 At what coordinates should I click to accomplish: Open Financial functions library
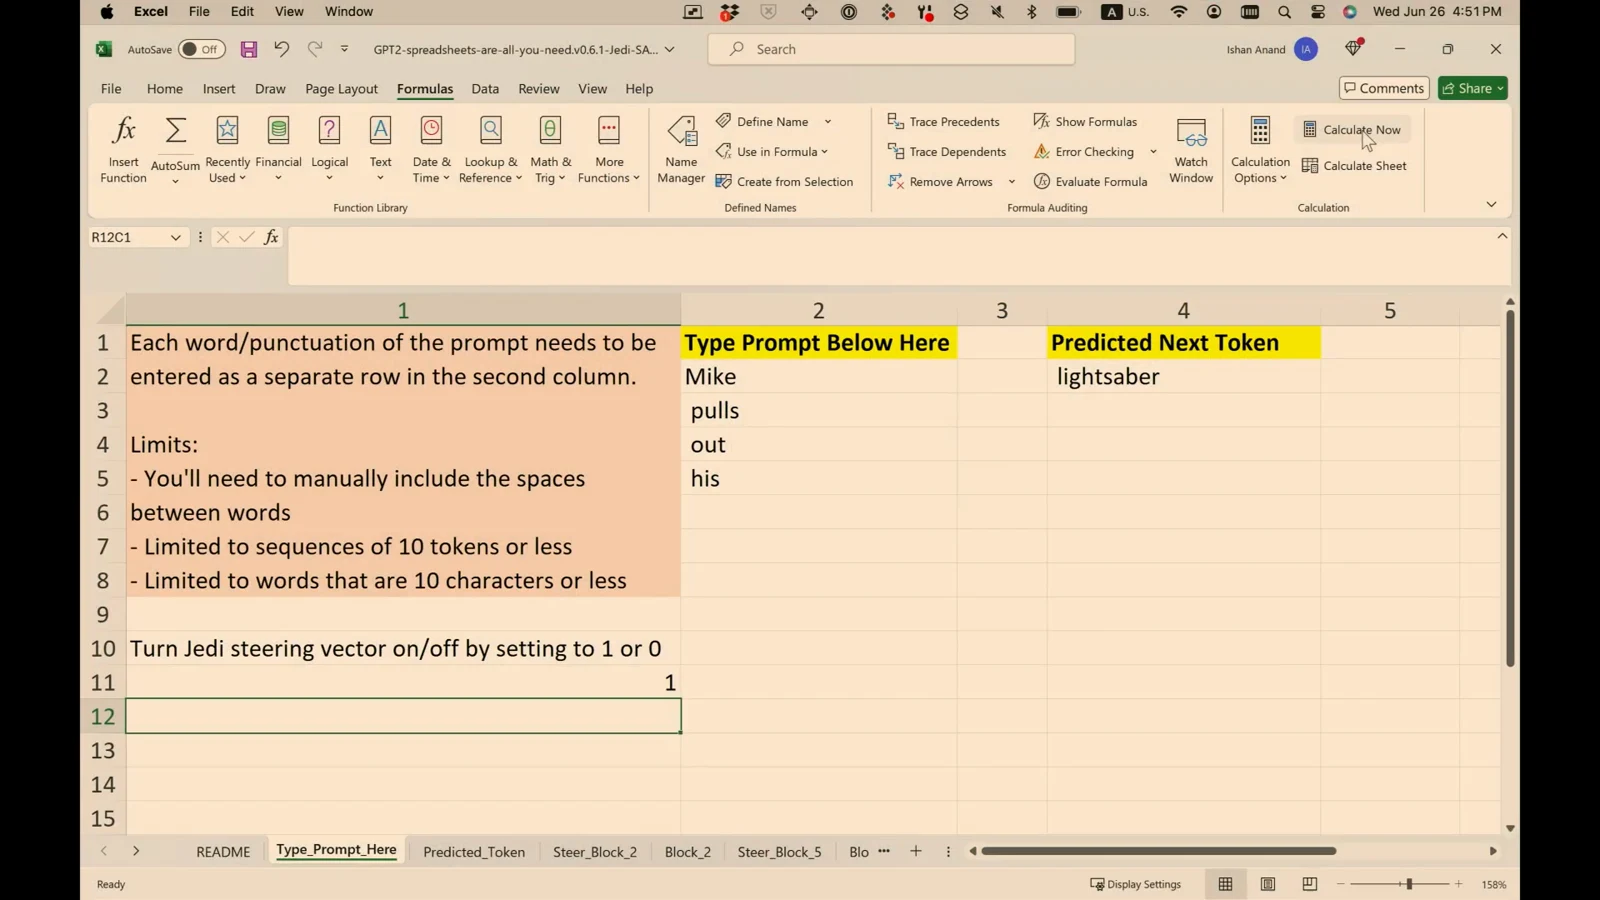pyautogui.click(x=278, y=150)
